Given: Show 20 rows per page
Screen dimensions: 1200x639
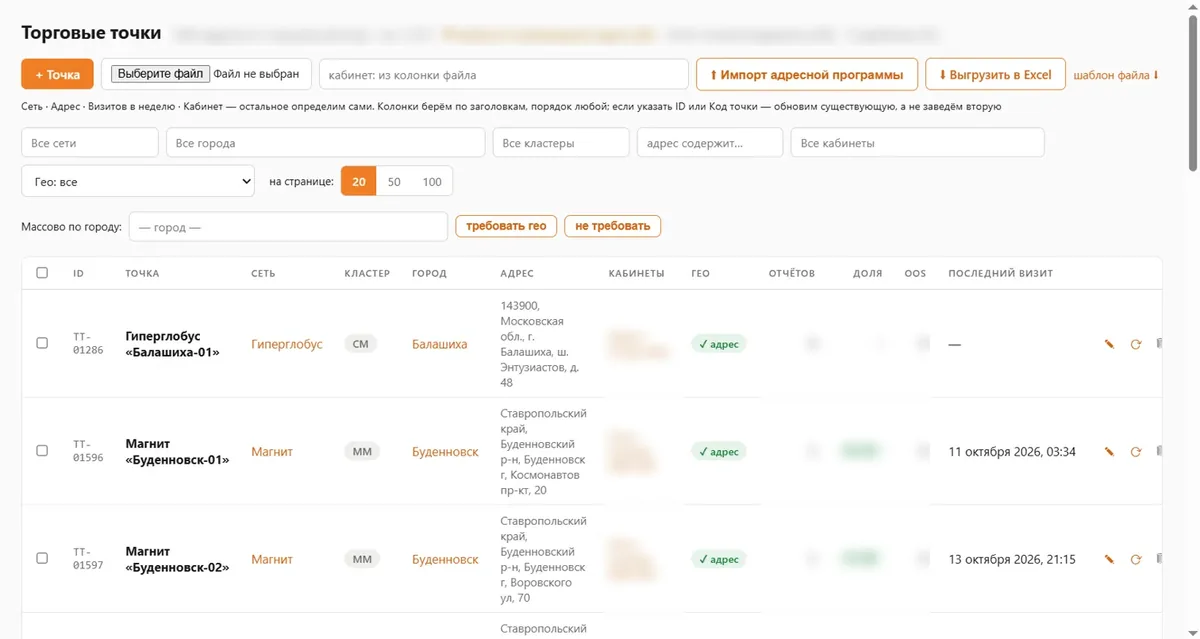Looking at the screenshot, I should tap(359, 182).
